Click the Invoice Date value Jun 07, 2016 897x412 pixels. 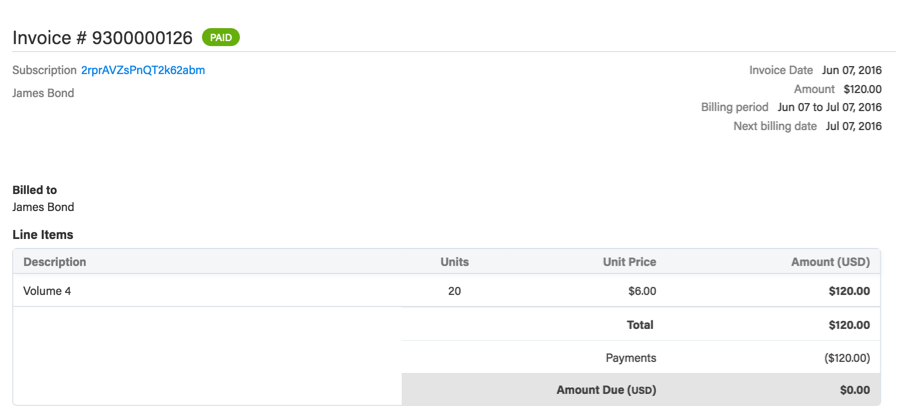[851, 70]
